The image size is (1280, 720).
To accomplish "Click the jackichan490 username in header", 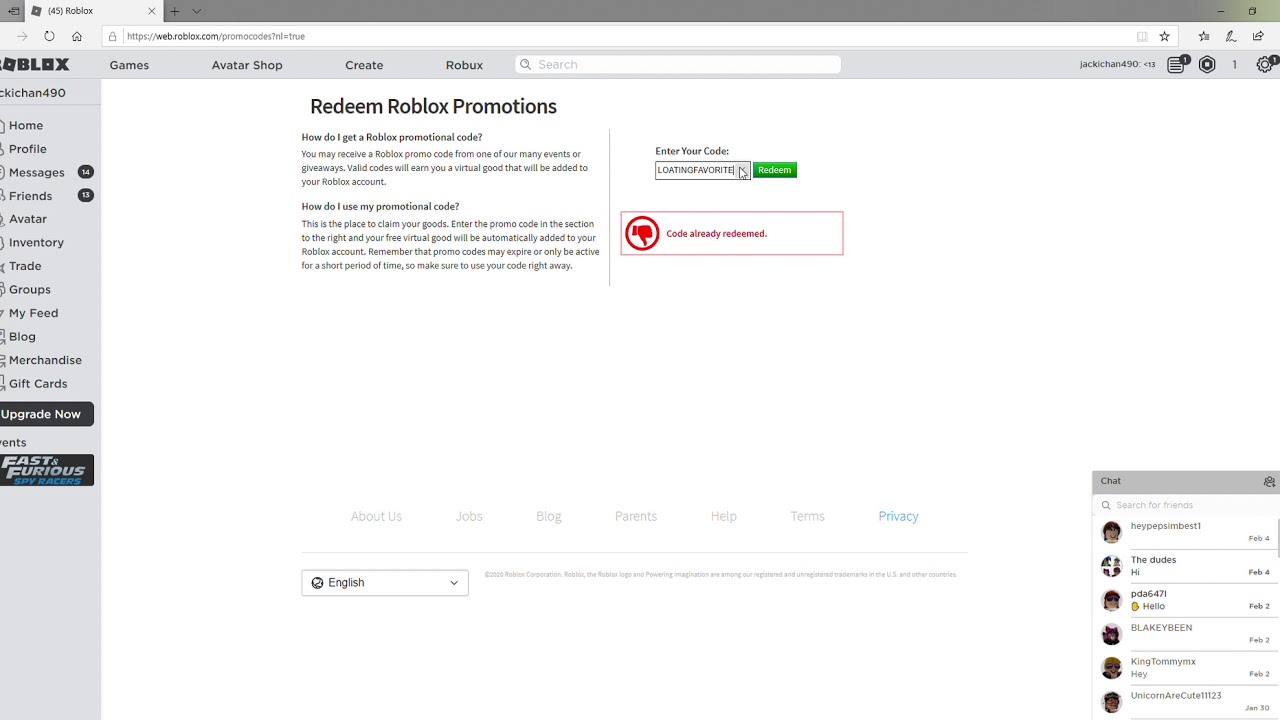I will [x=1117, y=65].
